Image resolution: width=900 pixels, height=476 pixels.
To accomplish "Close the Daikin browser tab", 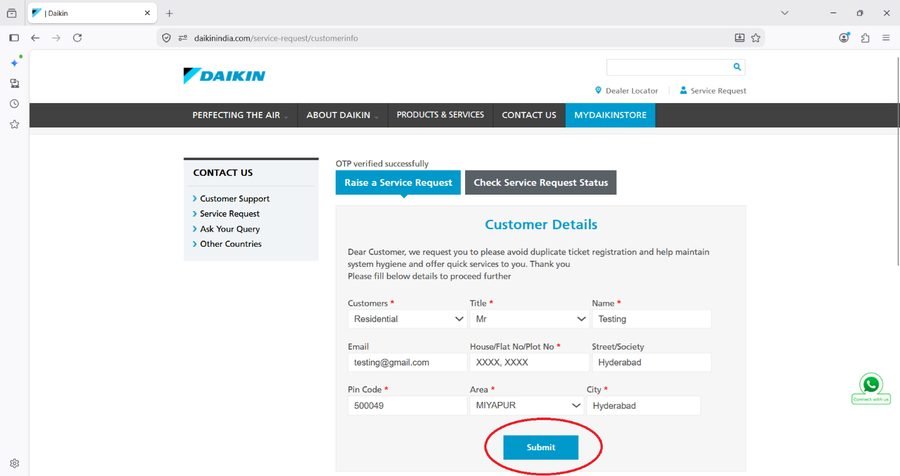I will click(x=148, y=13).
